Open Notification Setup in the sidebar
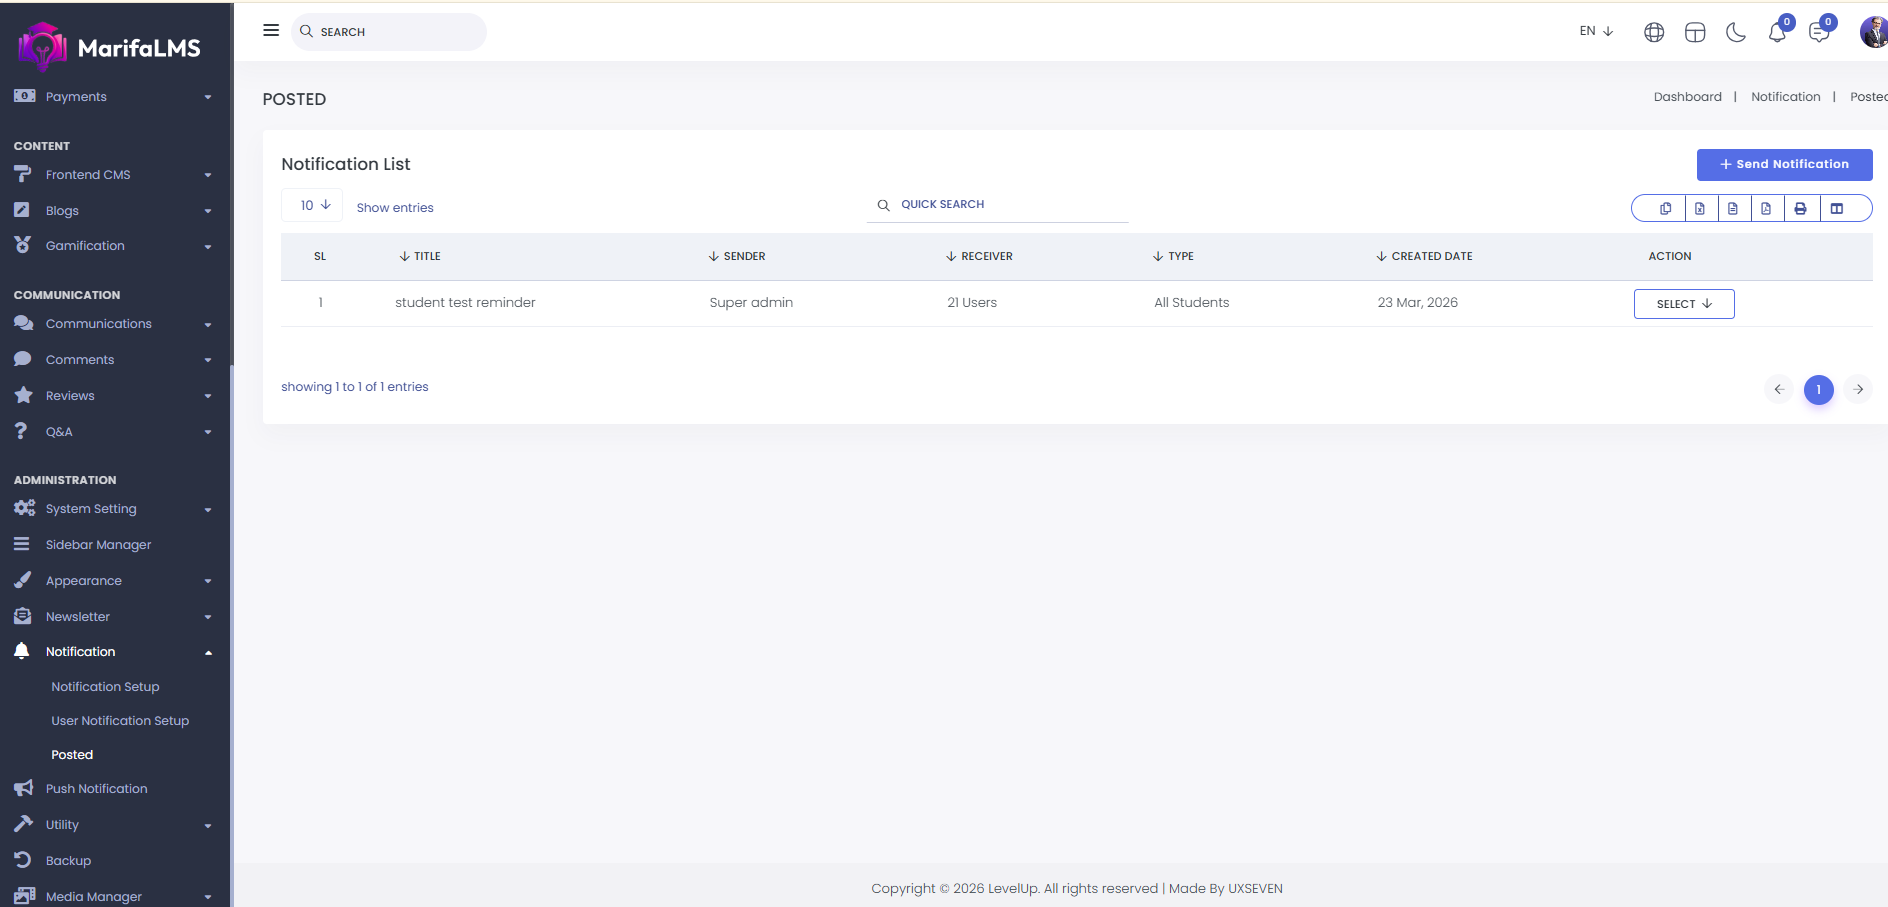 pos(105,687)
